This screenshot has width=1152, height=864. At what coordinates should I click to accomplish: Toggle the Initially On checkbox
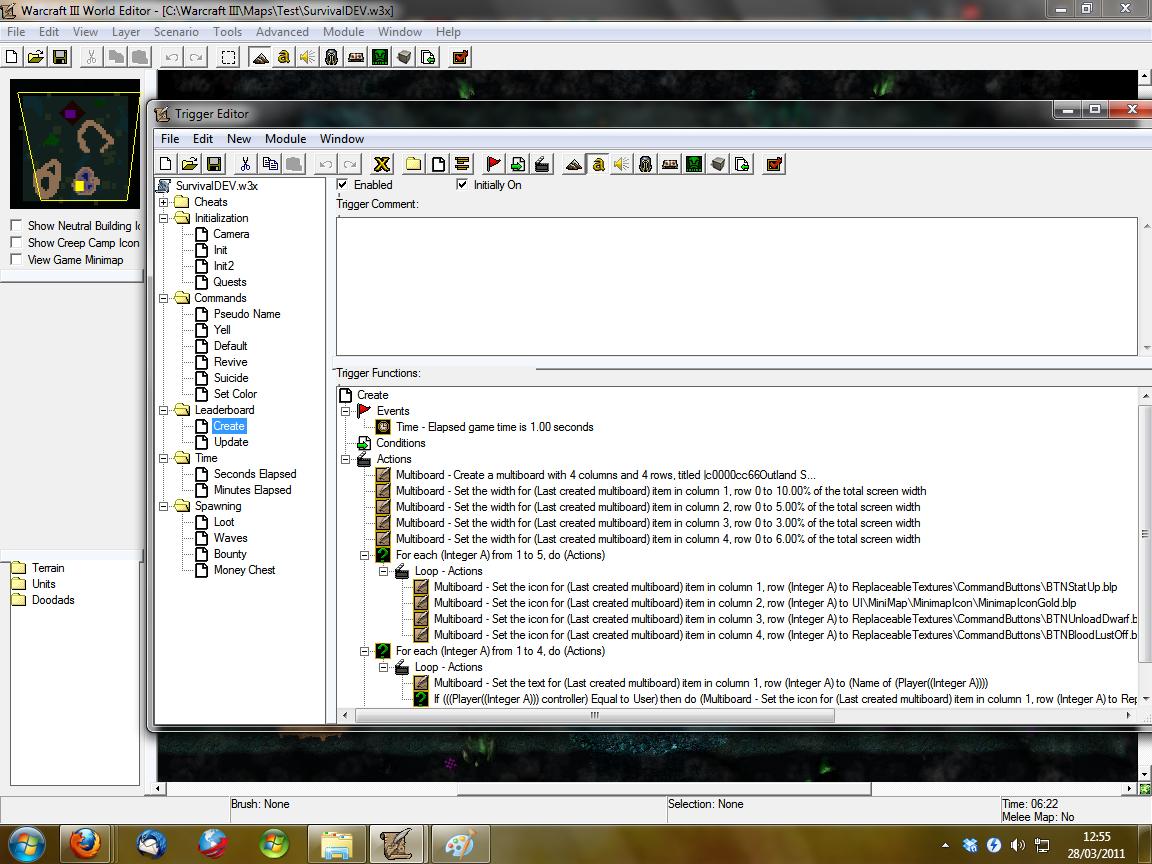461,184
